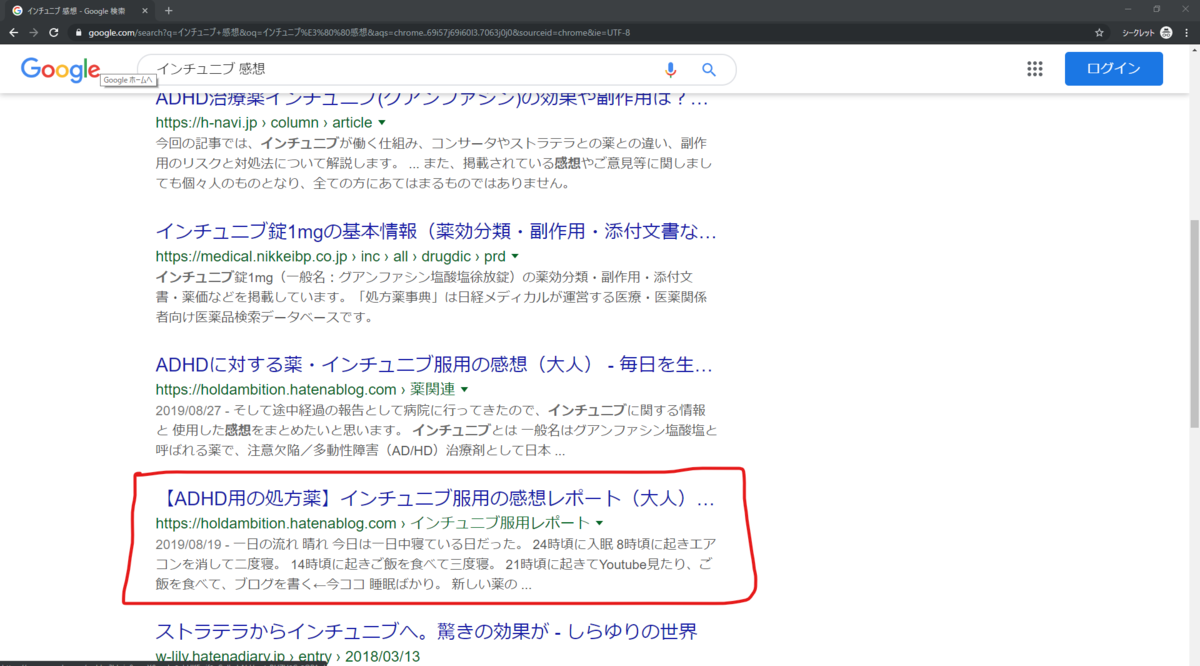Reload the page with the refresh icon
The height and width of the screenshot is (666, 1200).
coord(55,32)
